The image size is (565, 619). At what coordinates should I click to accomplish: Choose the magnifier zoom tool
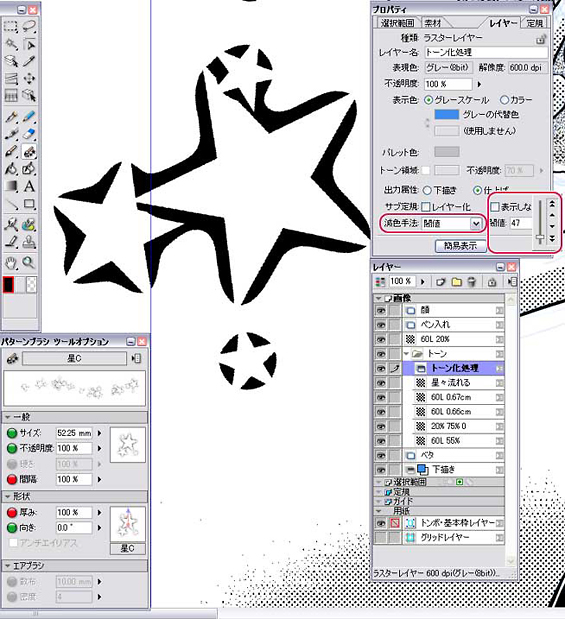tap(29, 263)
